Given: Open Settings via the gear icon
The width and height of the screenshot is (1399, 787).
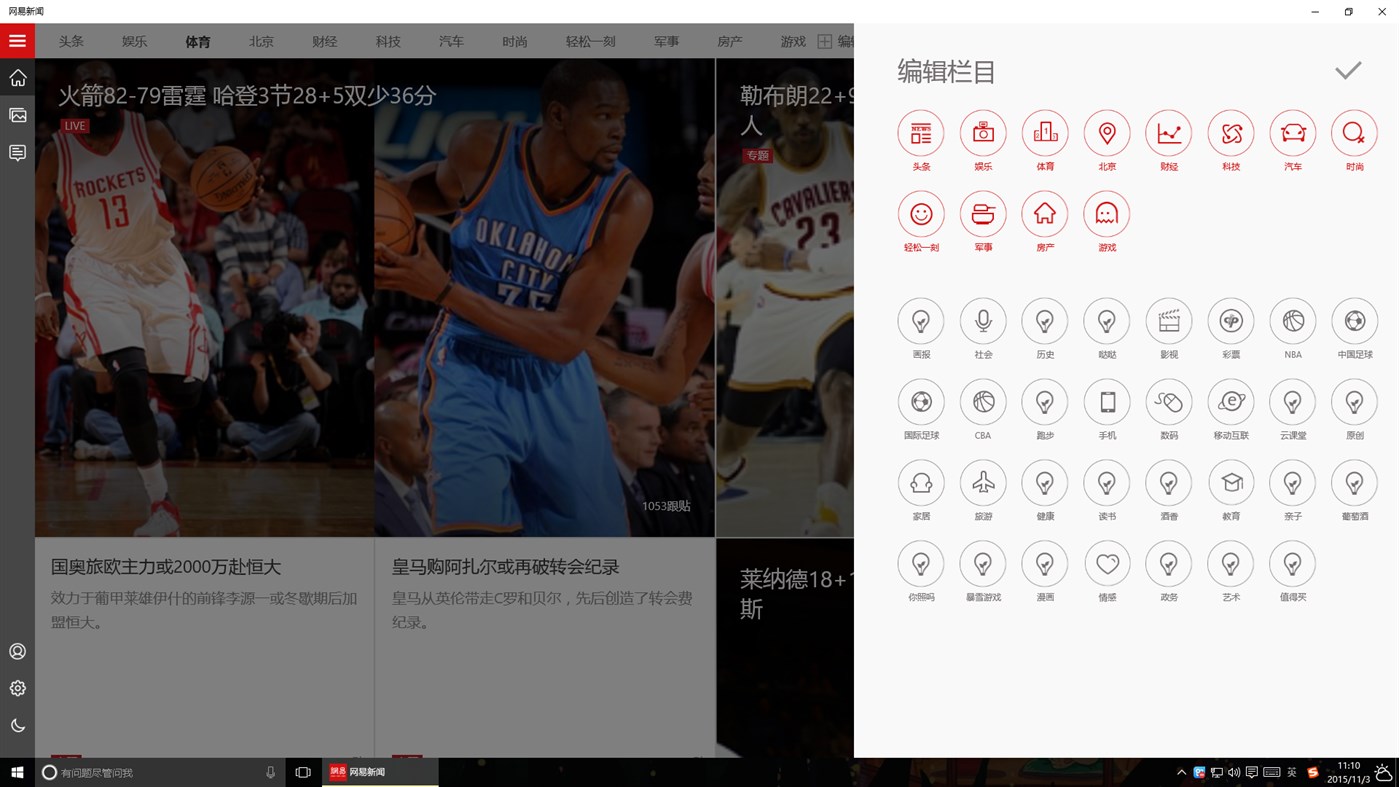Looking at the screenshot, I should pos(17,688).
